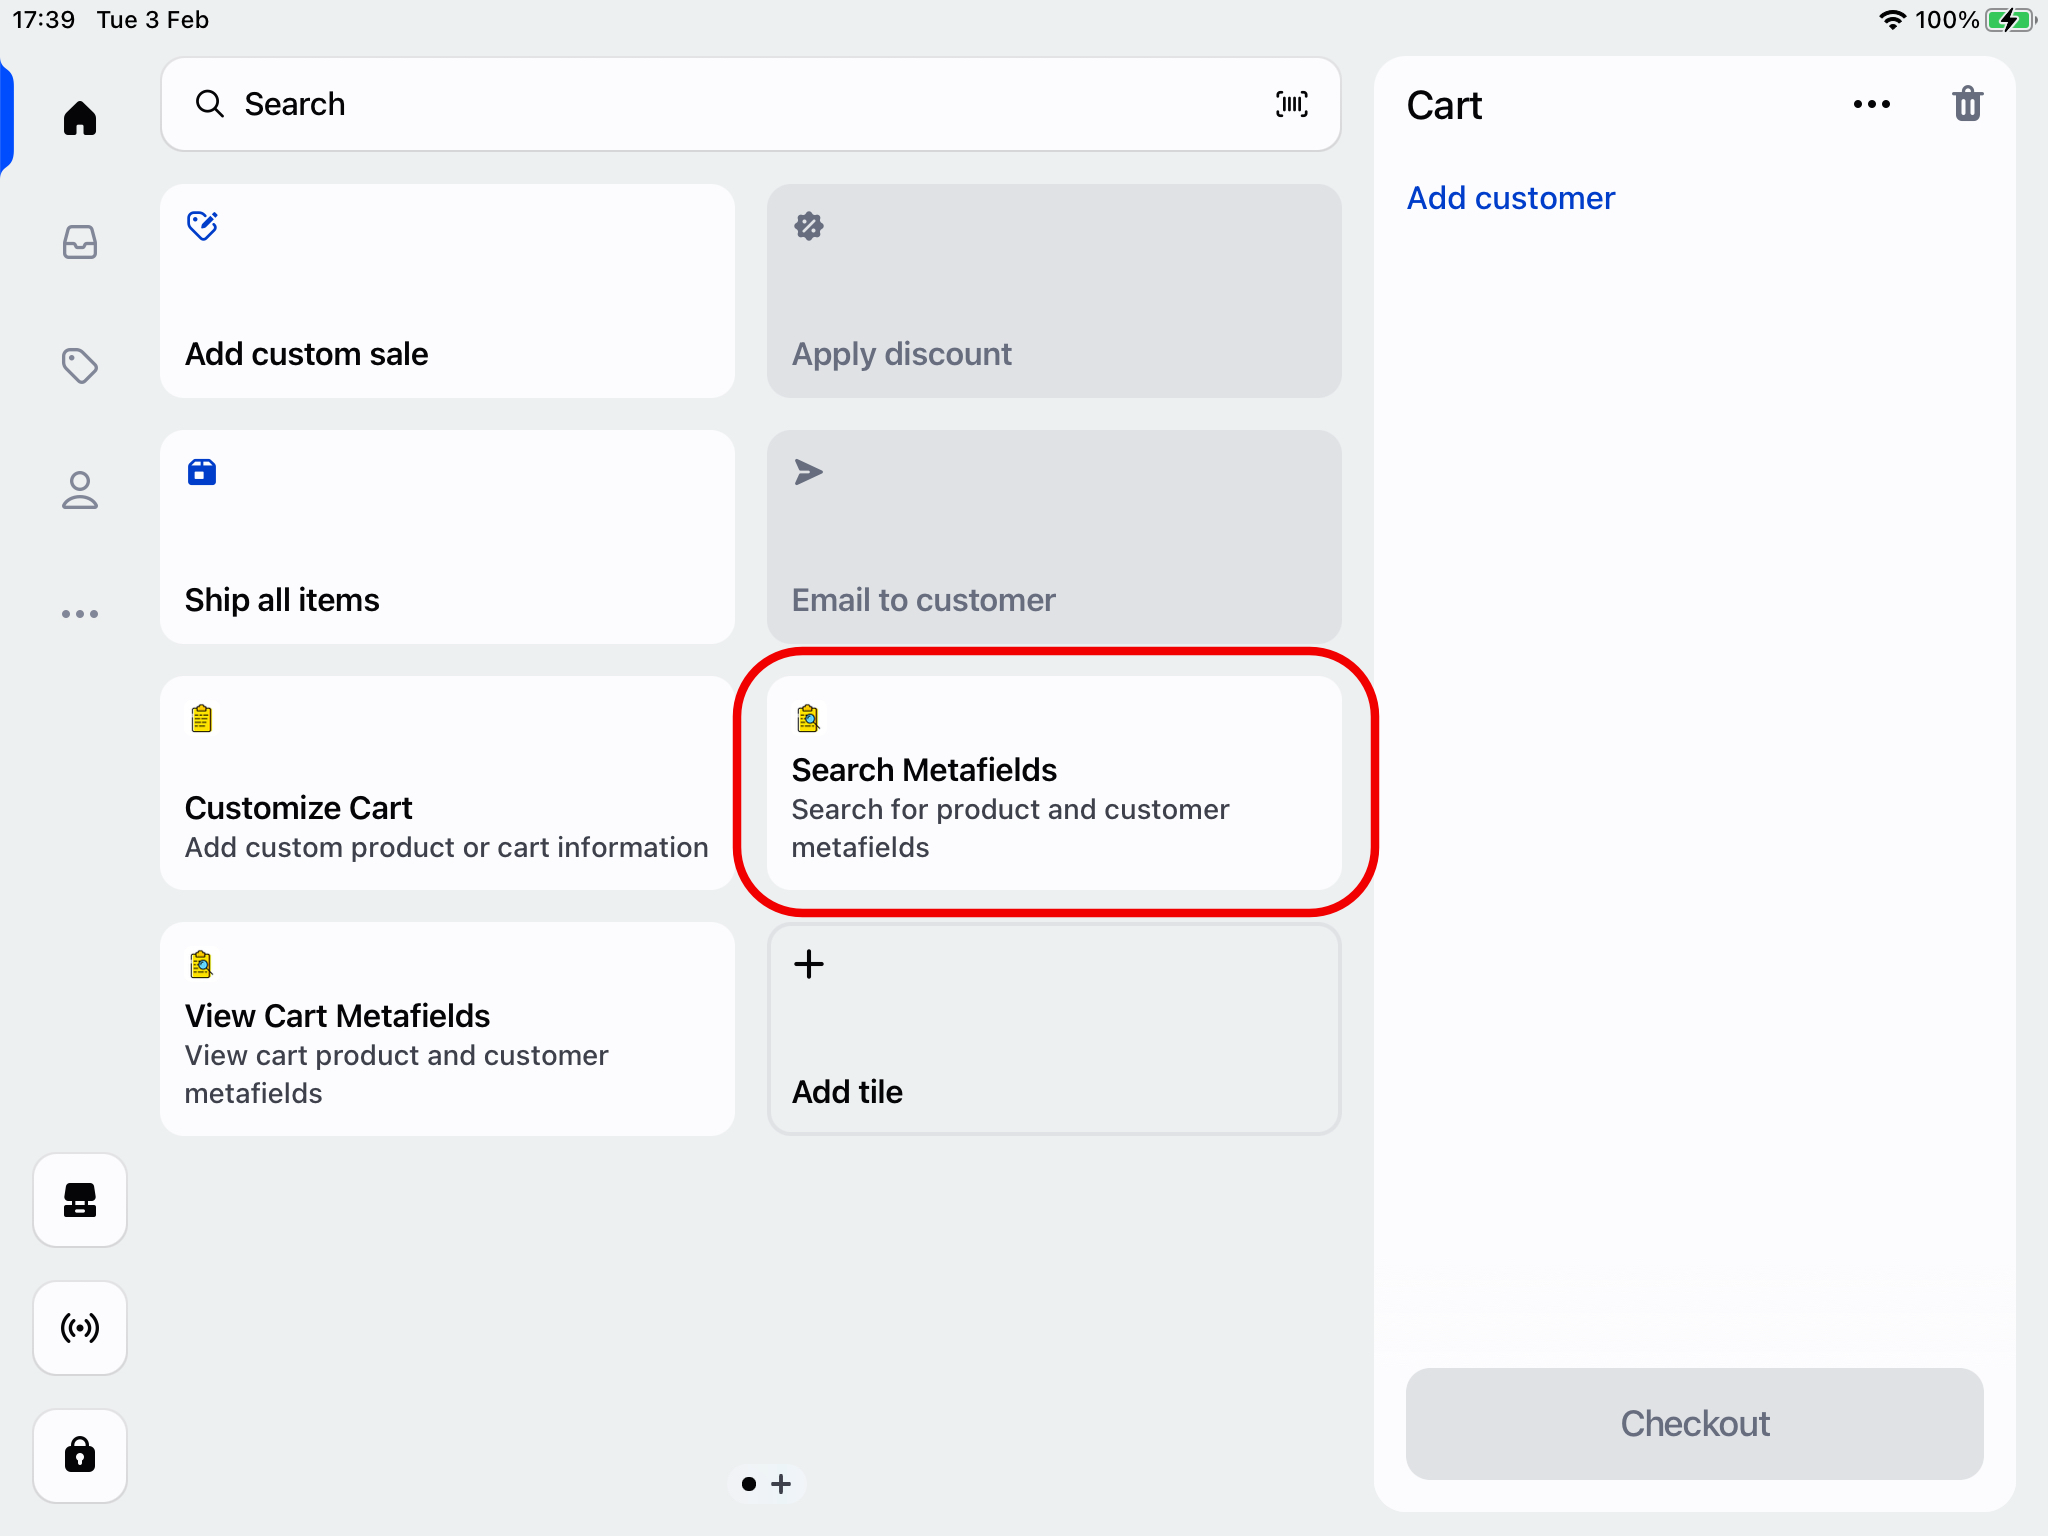The width and height of the screenshot is (2048, 1536).
Task: Select the first grid page dot
Action: coord(749,1484)
